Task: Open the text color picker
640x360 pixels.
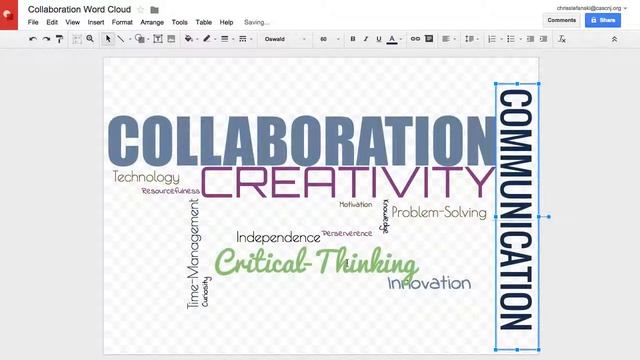Action: pyautogui.click(x=394, y=39)
